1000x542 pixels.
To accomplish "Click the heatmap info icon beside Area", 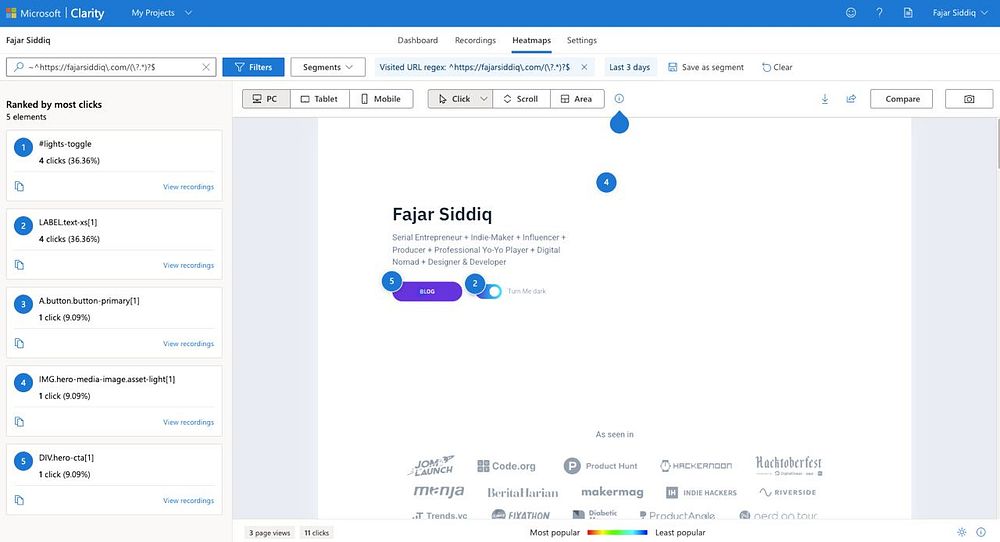I will pyautogui.click(x=619, y=99).
